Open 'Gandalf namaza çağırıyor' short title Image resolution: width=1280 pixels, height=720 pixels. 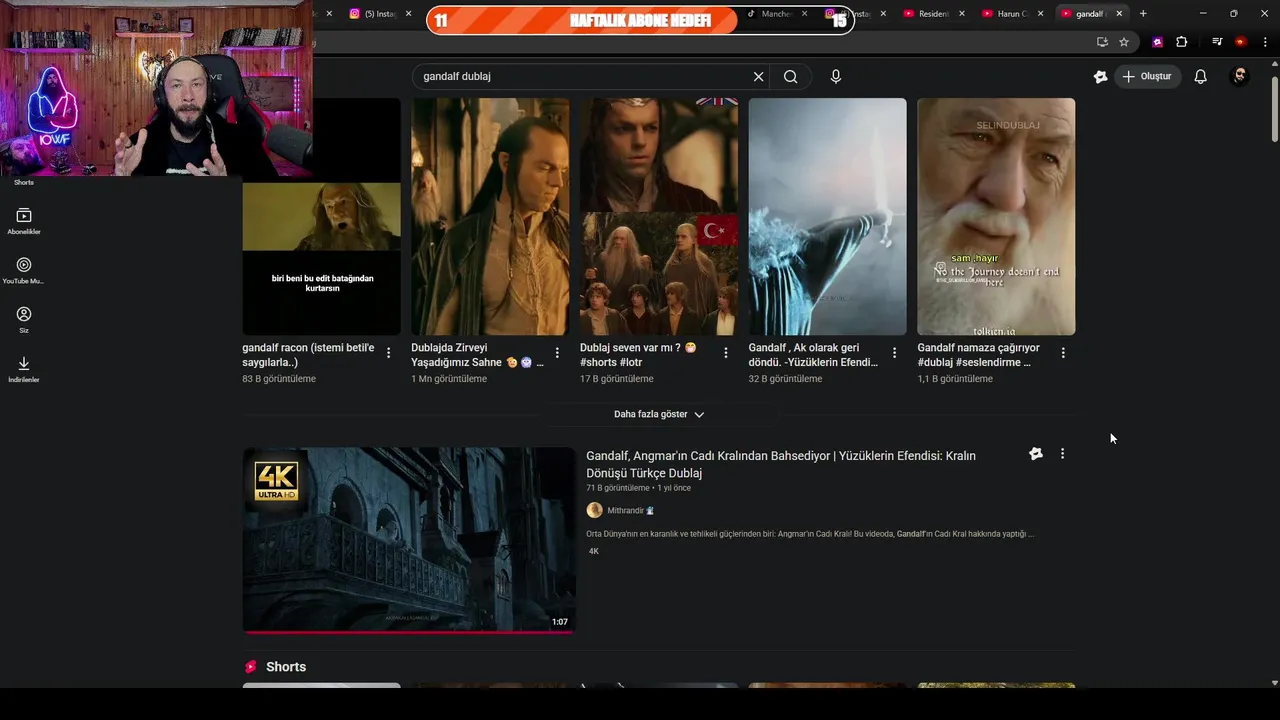click(979, 355)
